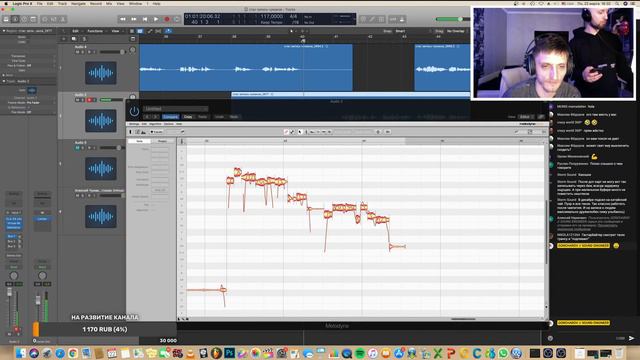Open the Mix menu

pyautogui.click(x=109, y=3)
